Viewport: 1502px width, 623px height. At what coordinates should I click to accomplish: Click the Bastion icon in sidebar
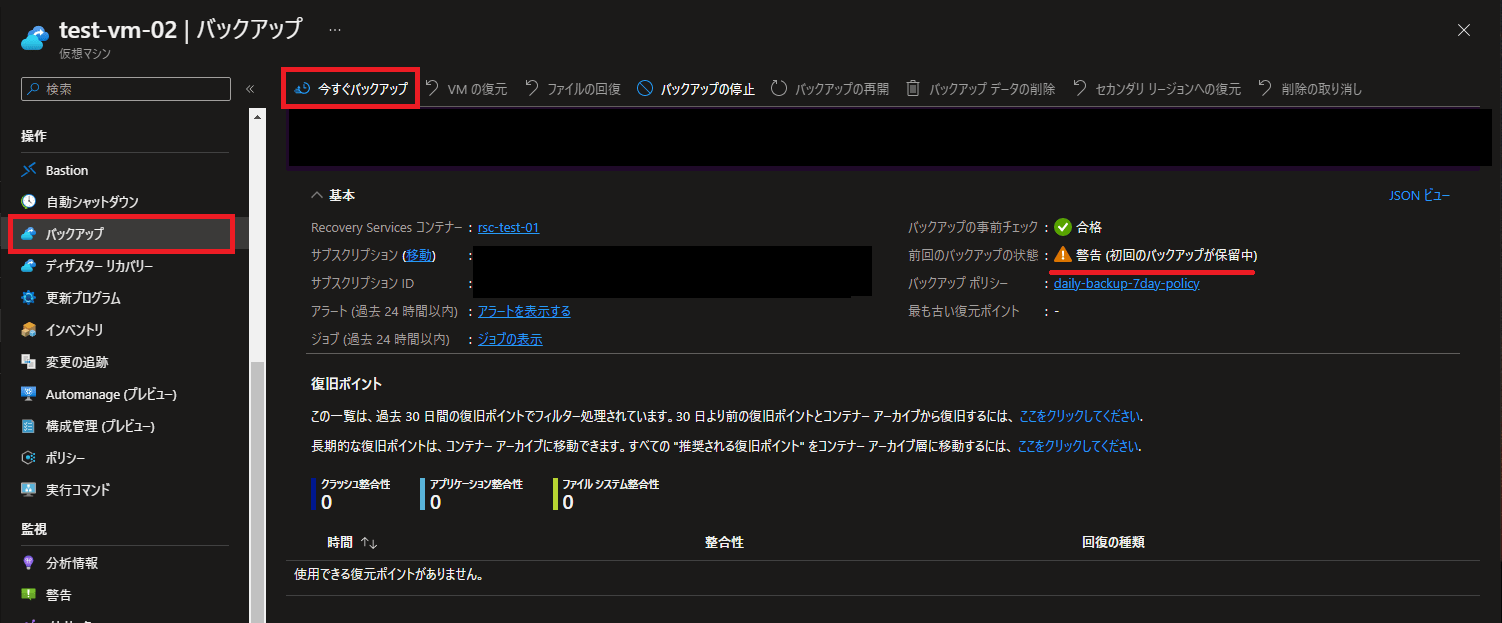coord(29,170)
